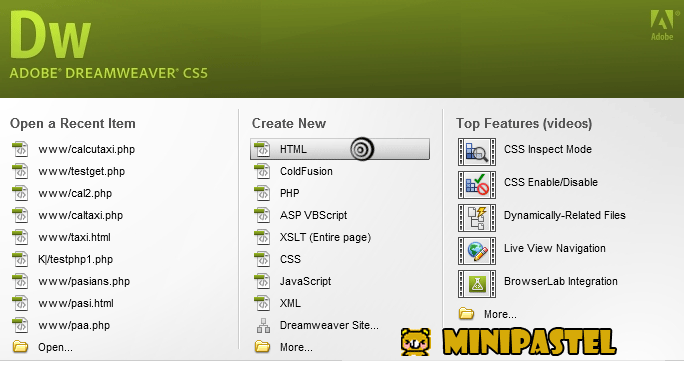Open recent file www/cal2.php

(x=75, y=193)
